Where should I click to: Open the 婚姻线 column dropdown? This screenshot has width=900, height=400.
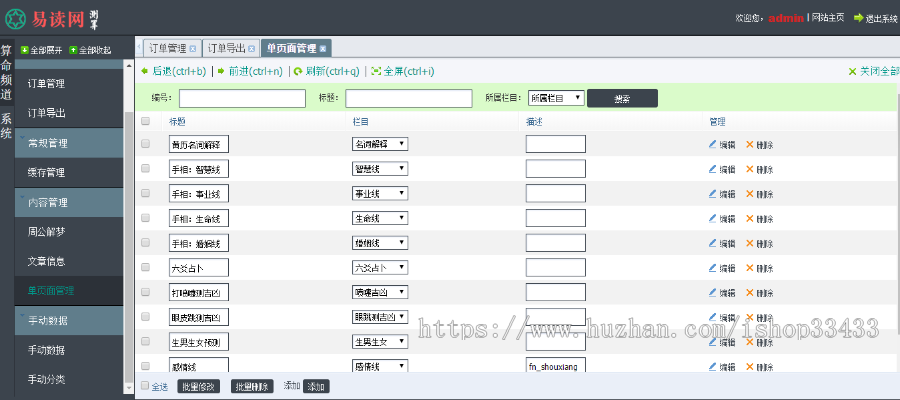point(380,243)
